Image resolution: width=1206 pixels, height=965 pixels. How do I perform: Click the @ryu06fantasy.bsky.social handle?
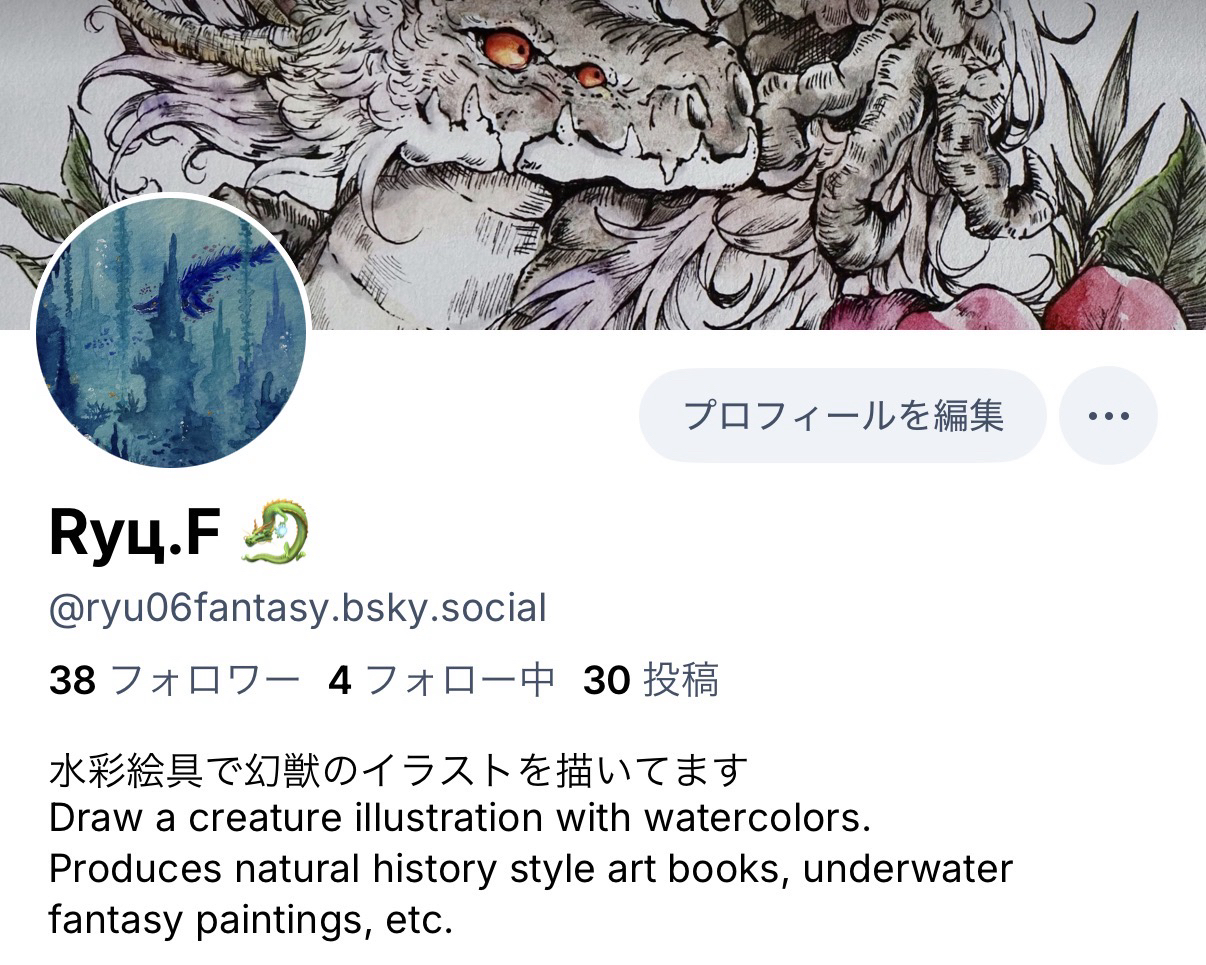[298, 608]
